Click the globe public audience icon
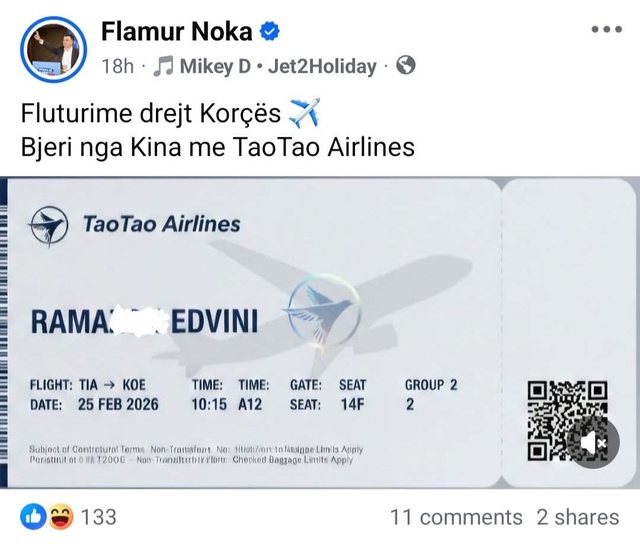The width and height of the screenshot is (640, 554). (405, 67)
